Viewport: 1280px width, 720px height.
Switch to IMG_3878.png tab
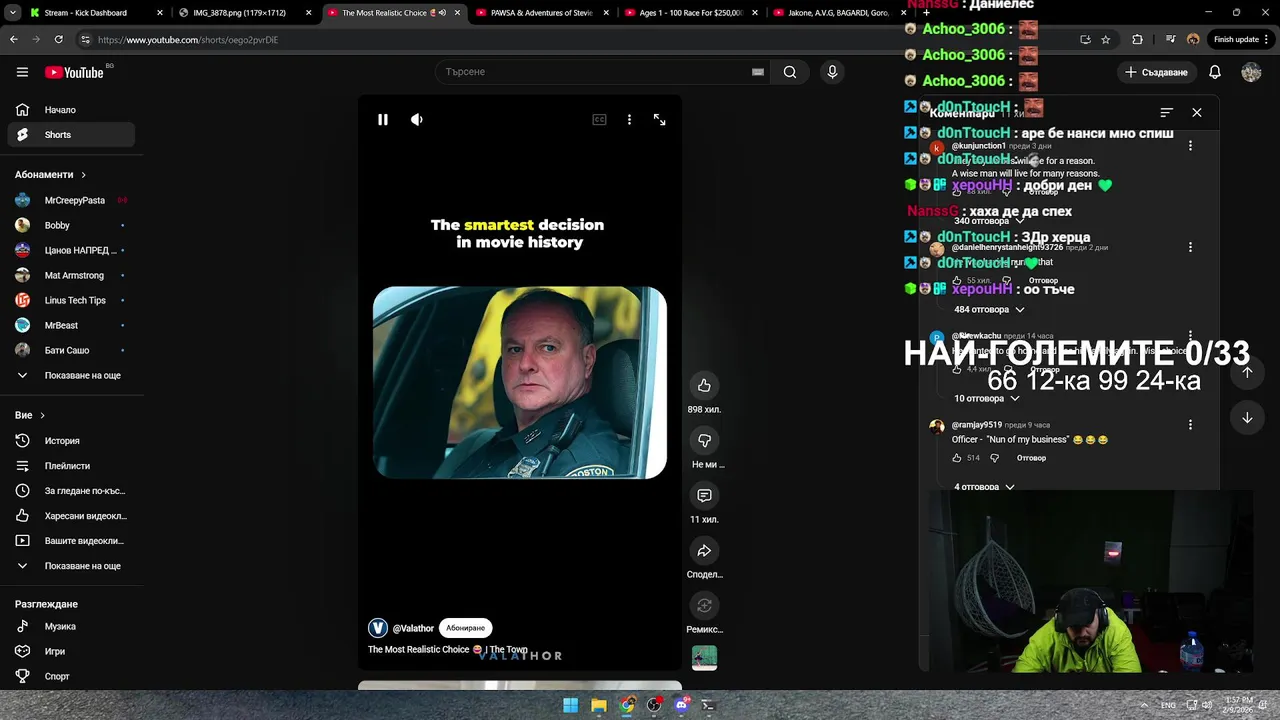coord(243,13)
